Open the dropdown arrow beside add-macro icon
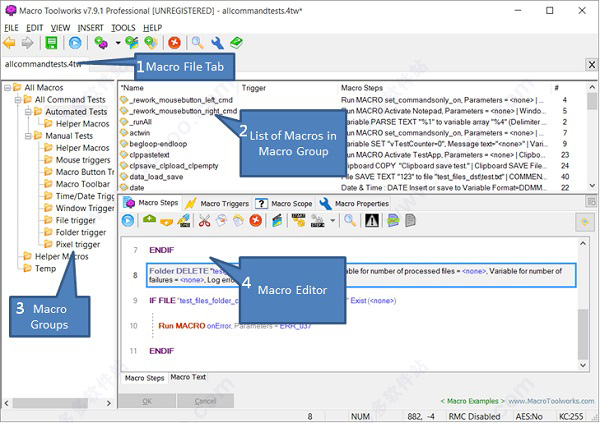 [x=118, y=43]
